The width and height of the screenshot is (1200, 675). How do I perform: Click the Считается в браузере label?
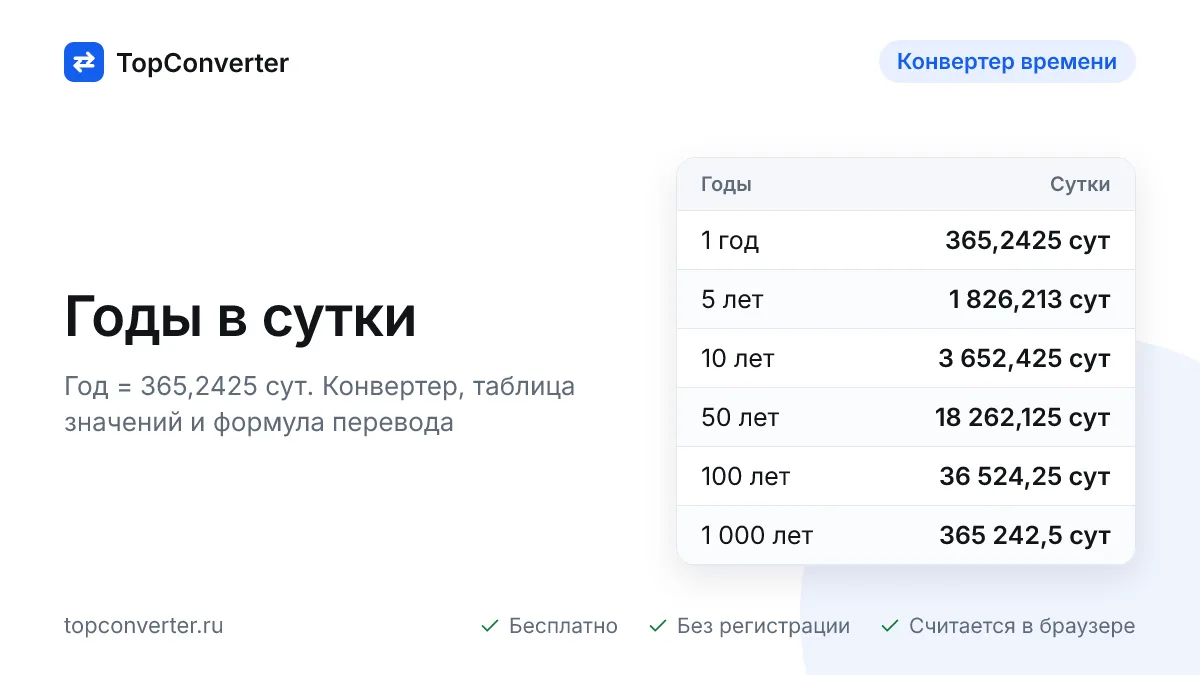coord(1022,626)
